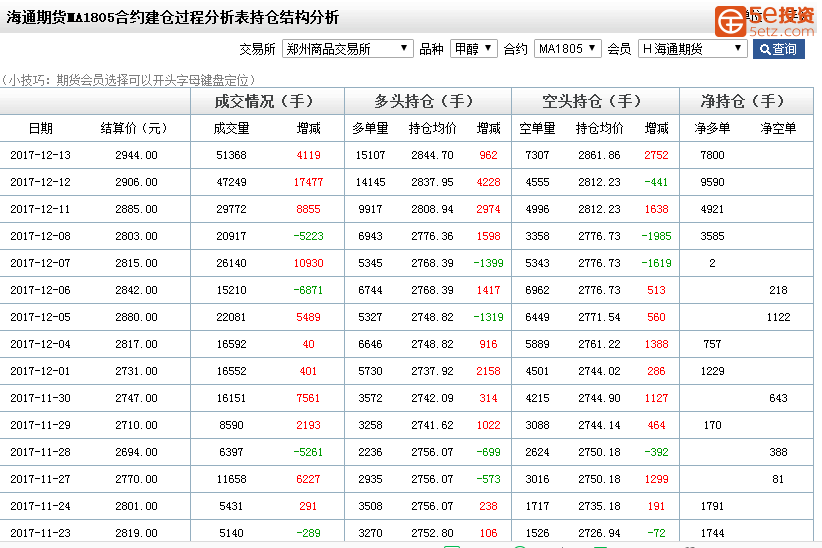Select the date cell 2017-11-24
Screen dimensions: 822x548
40,506
